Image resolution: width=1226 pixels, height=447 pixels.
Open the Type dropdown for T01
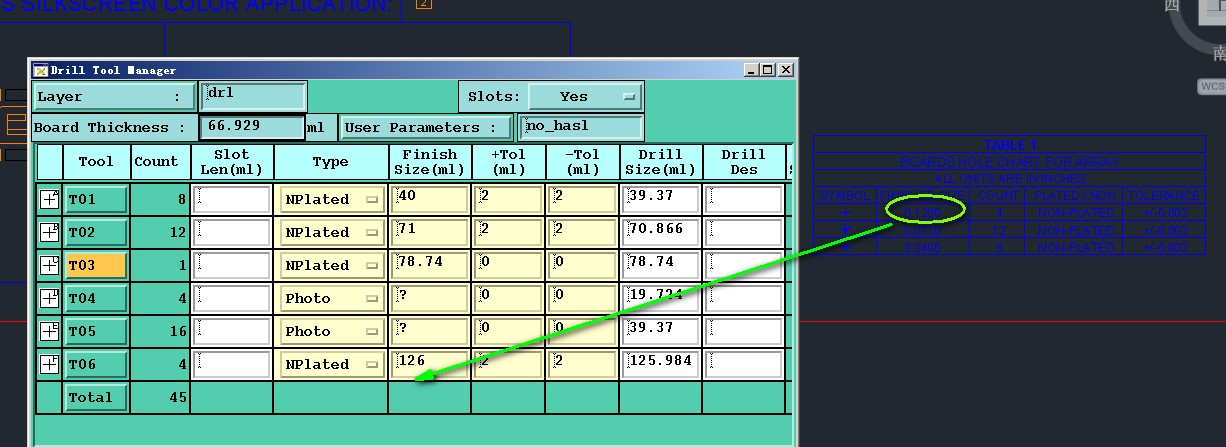(330, 199)
